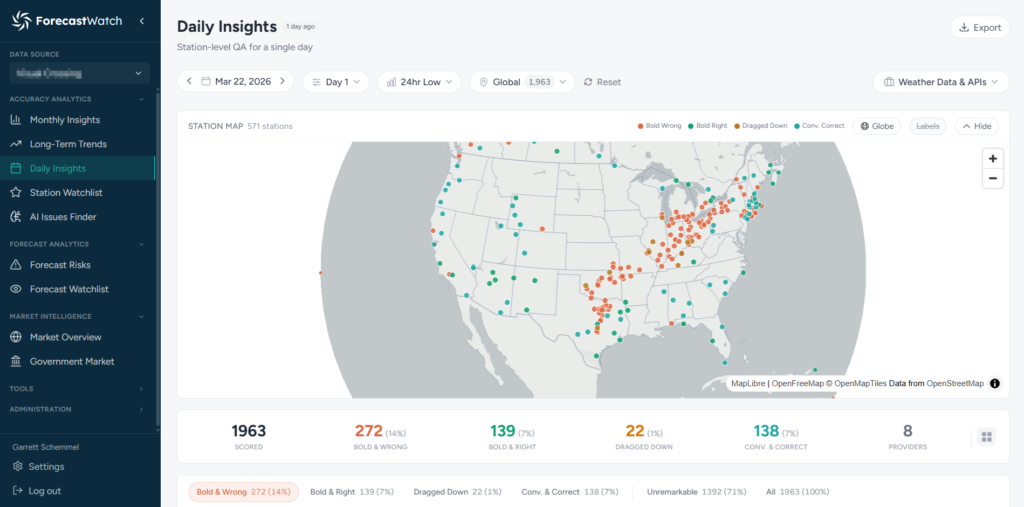Expand the Tools section

(142, 389)
